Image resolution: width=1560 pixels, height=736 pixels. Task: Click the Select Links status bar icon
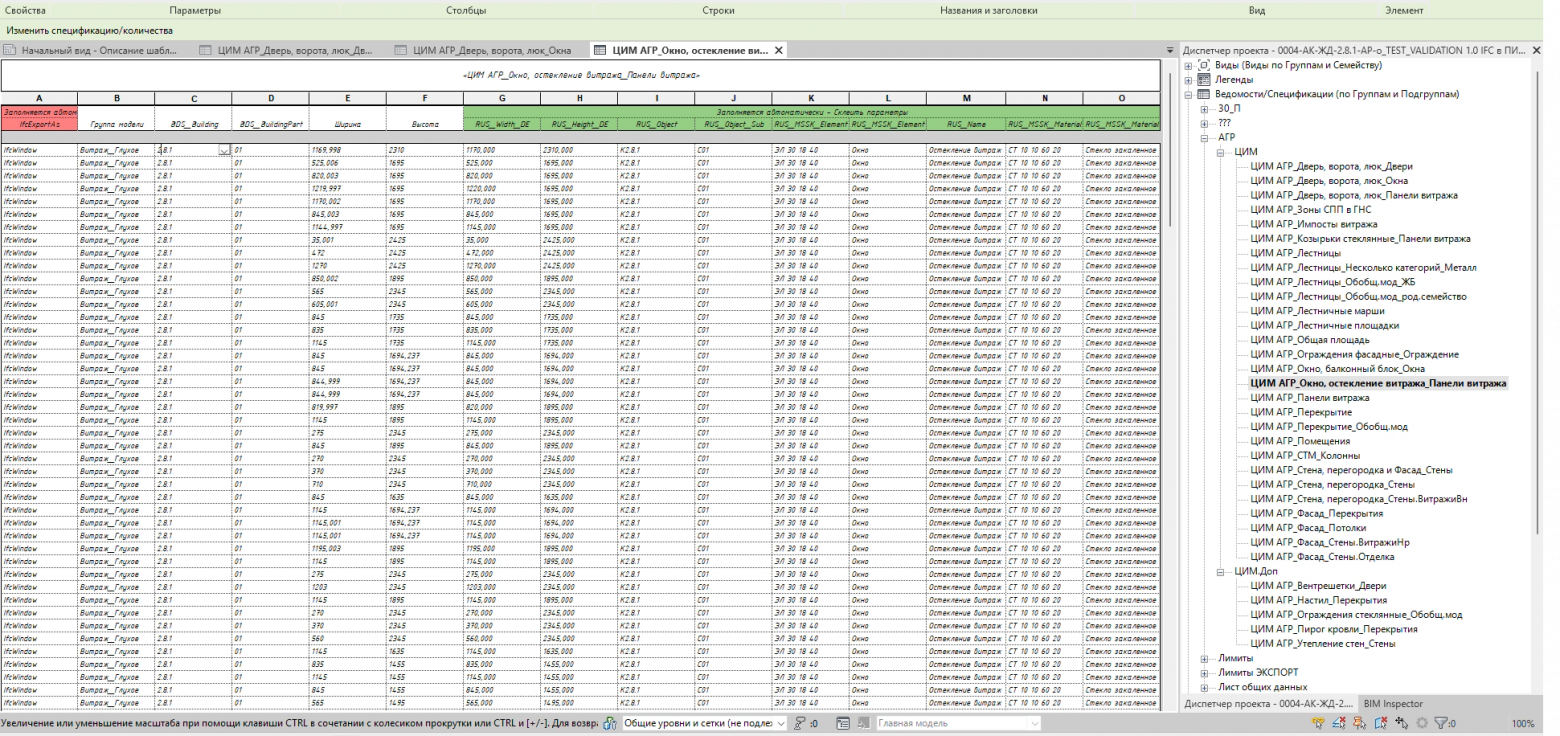[x=1318, y=723]
